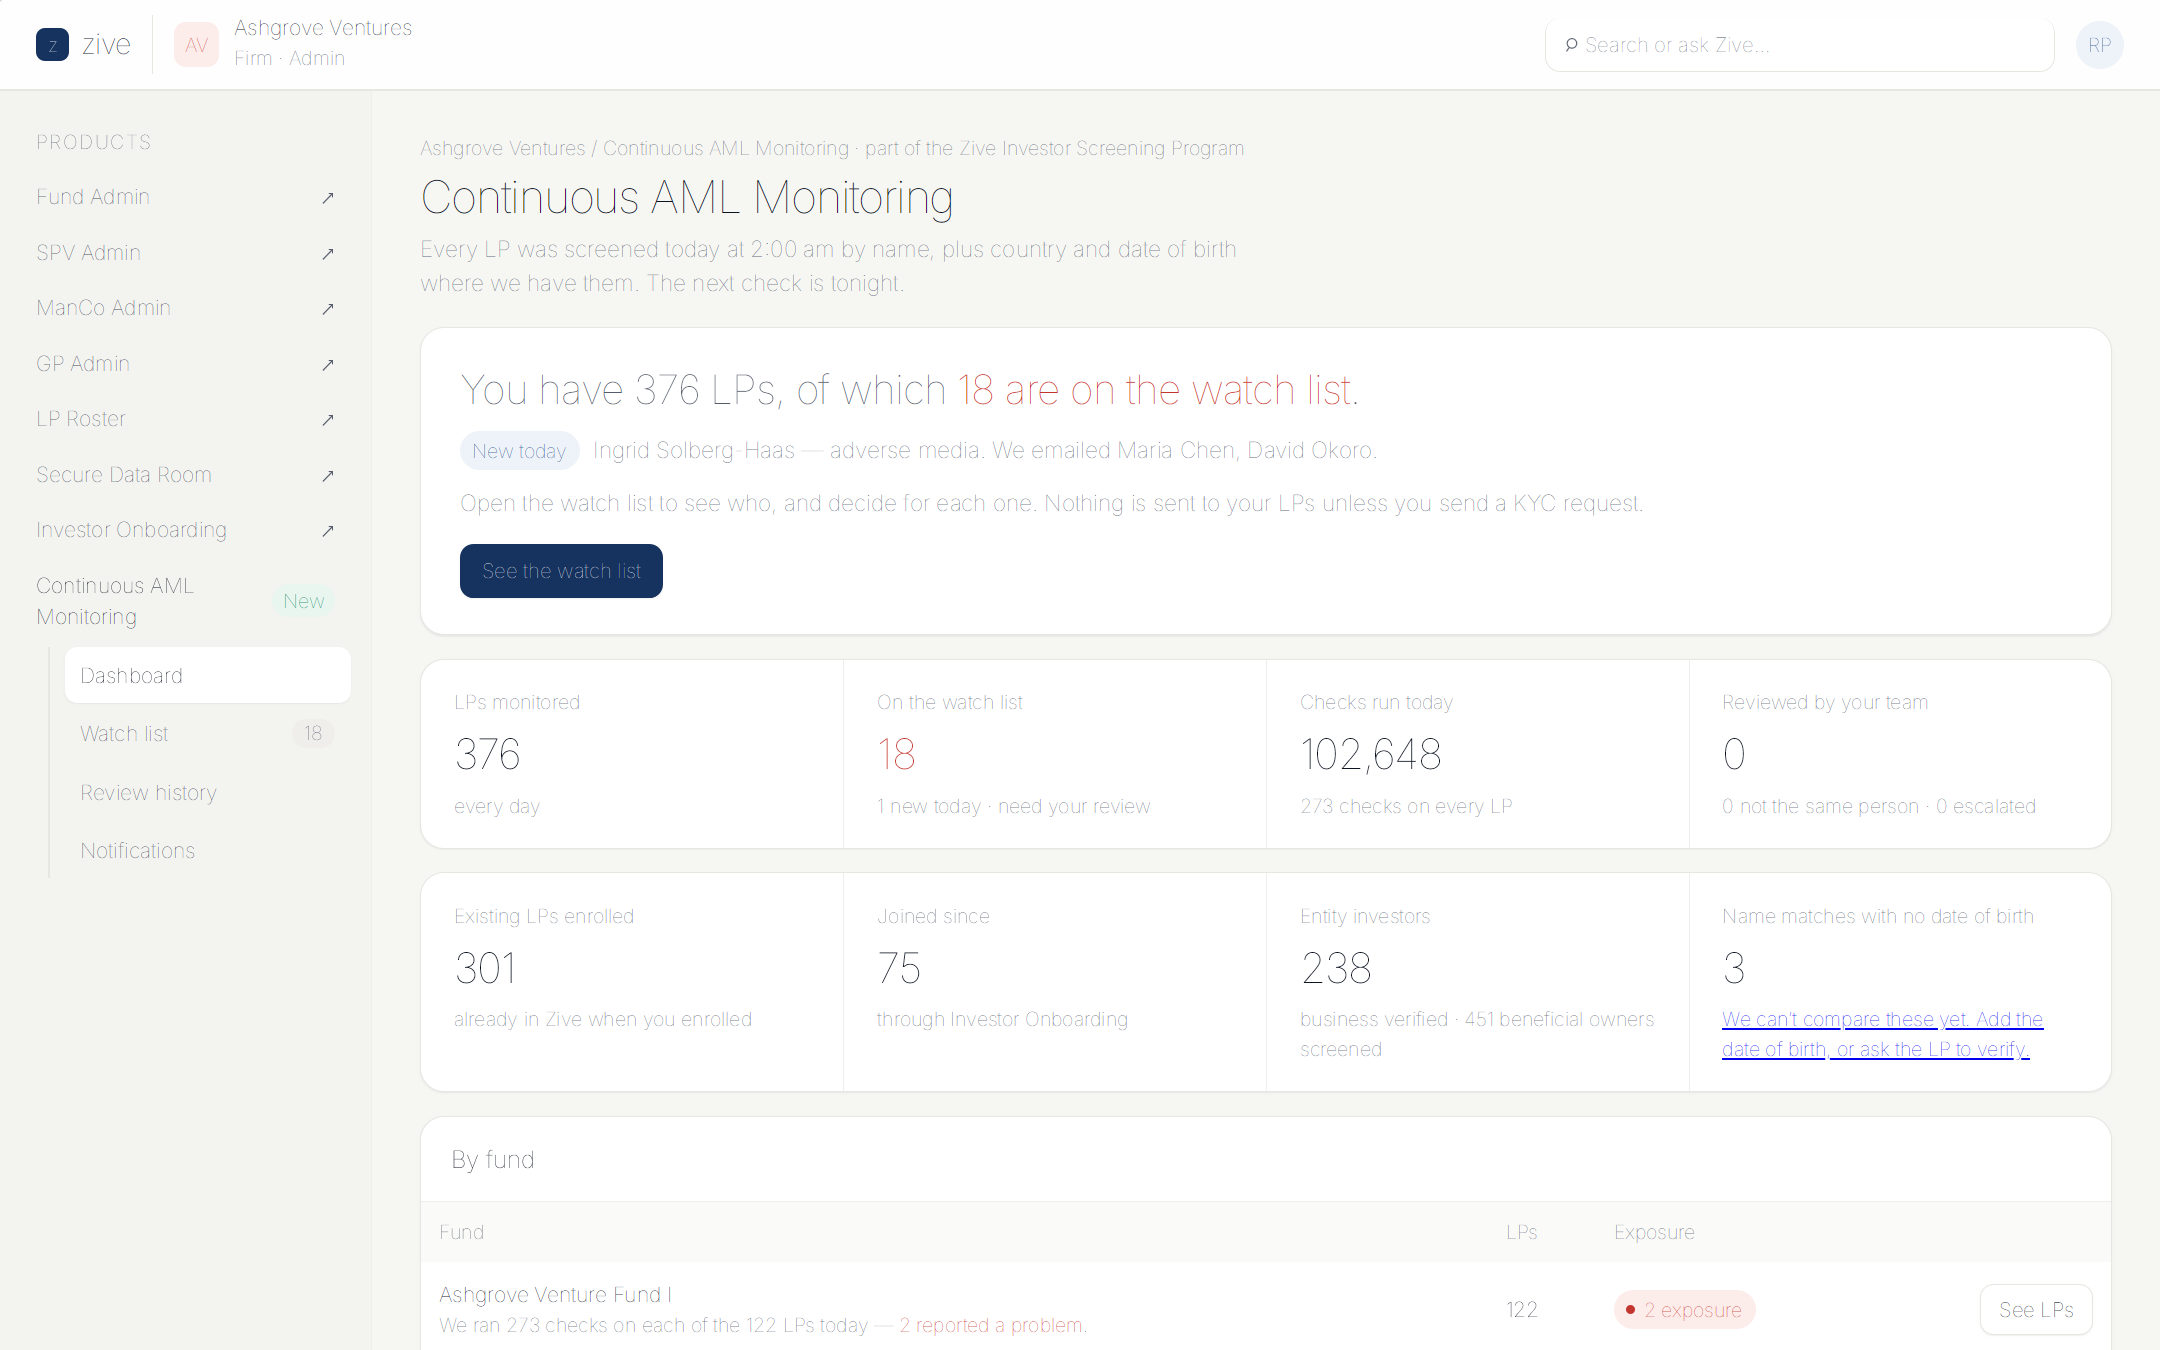Click the LPs monitored 376 card
2160x1350 pixels.
point(632,754)
